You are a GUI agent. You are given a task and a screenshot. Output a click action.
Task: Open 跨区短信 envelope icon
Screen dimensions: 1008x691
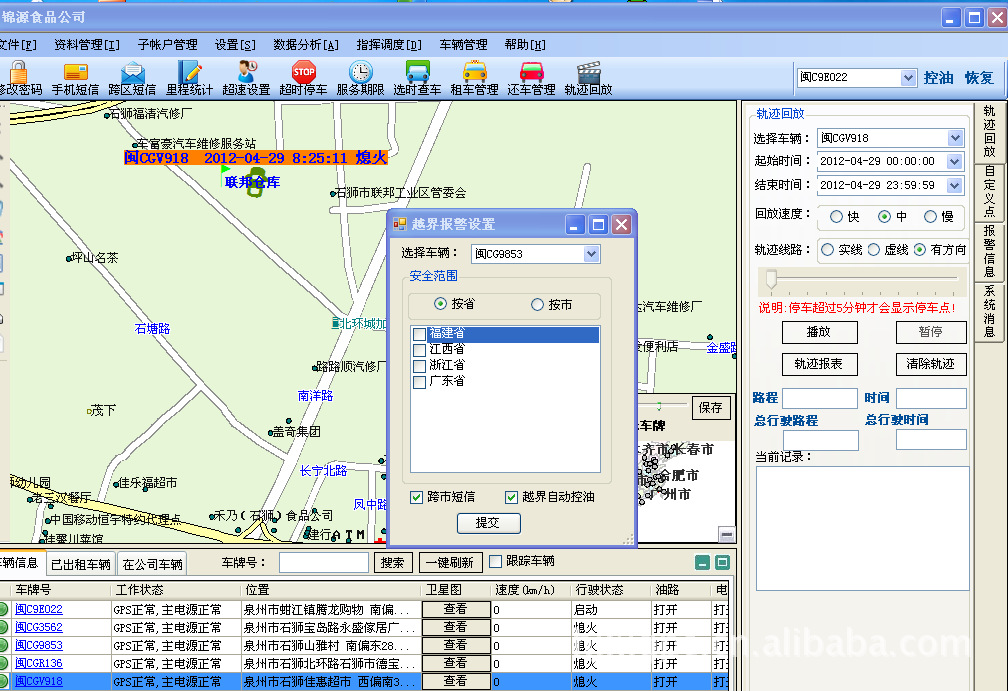[133, 73]
